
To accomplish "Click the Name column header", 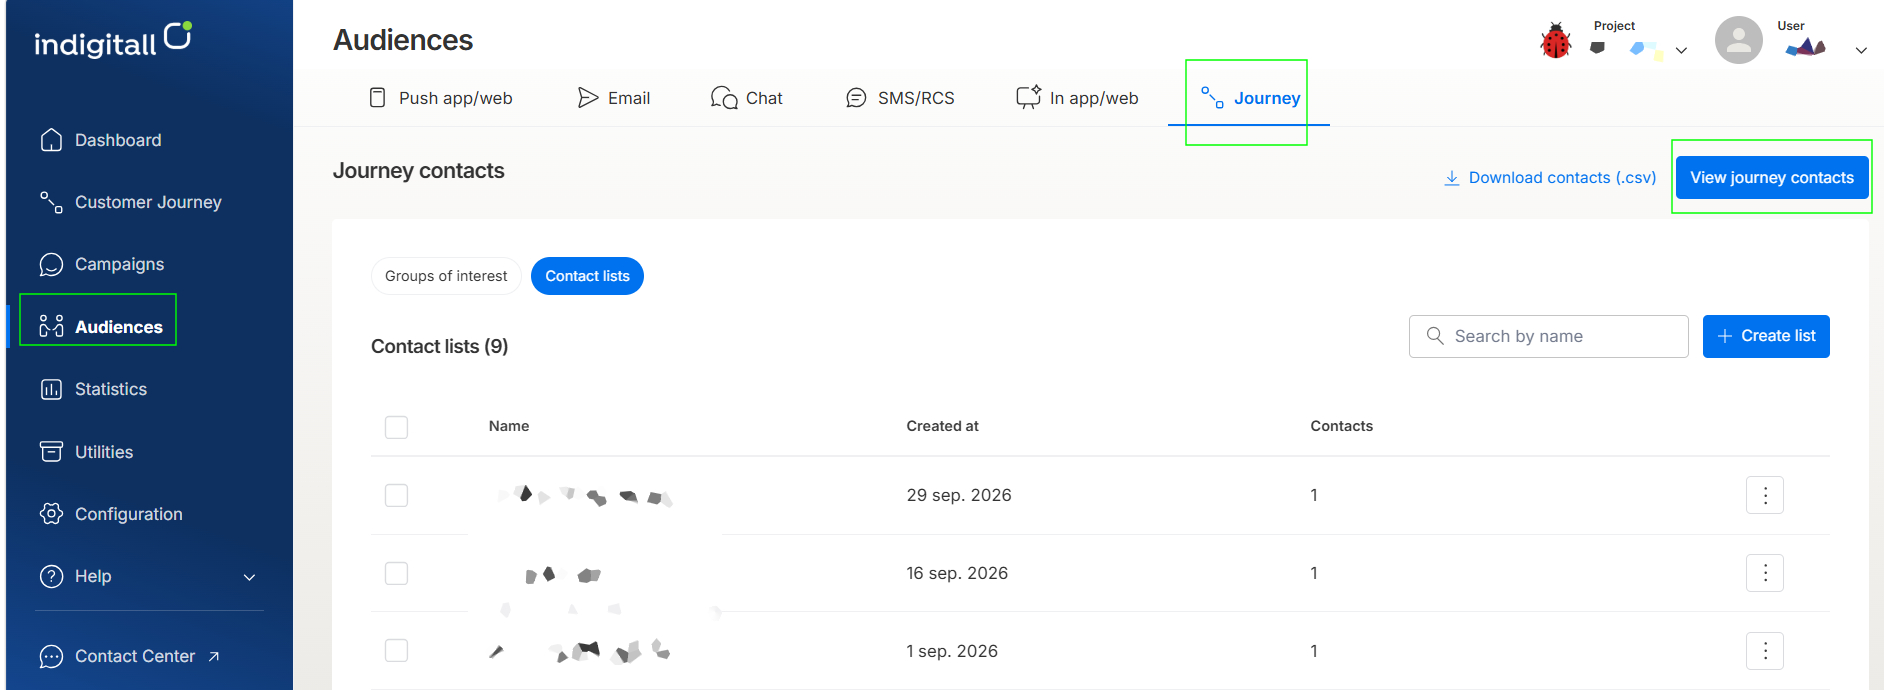I will [509, 426].
